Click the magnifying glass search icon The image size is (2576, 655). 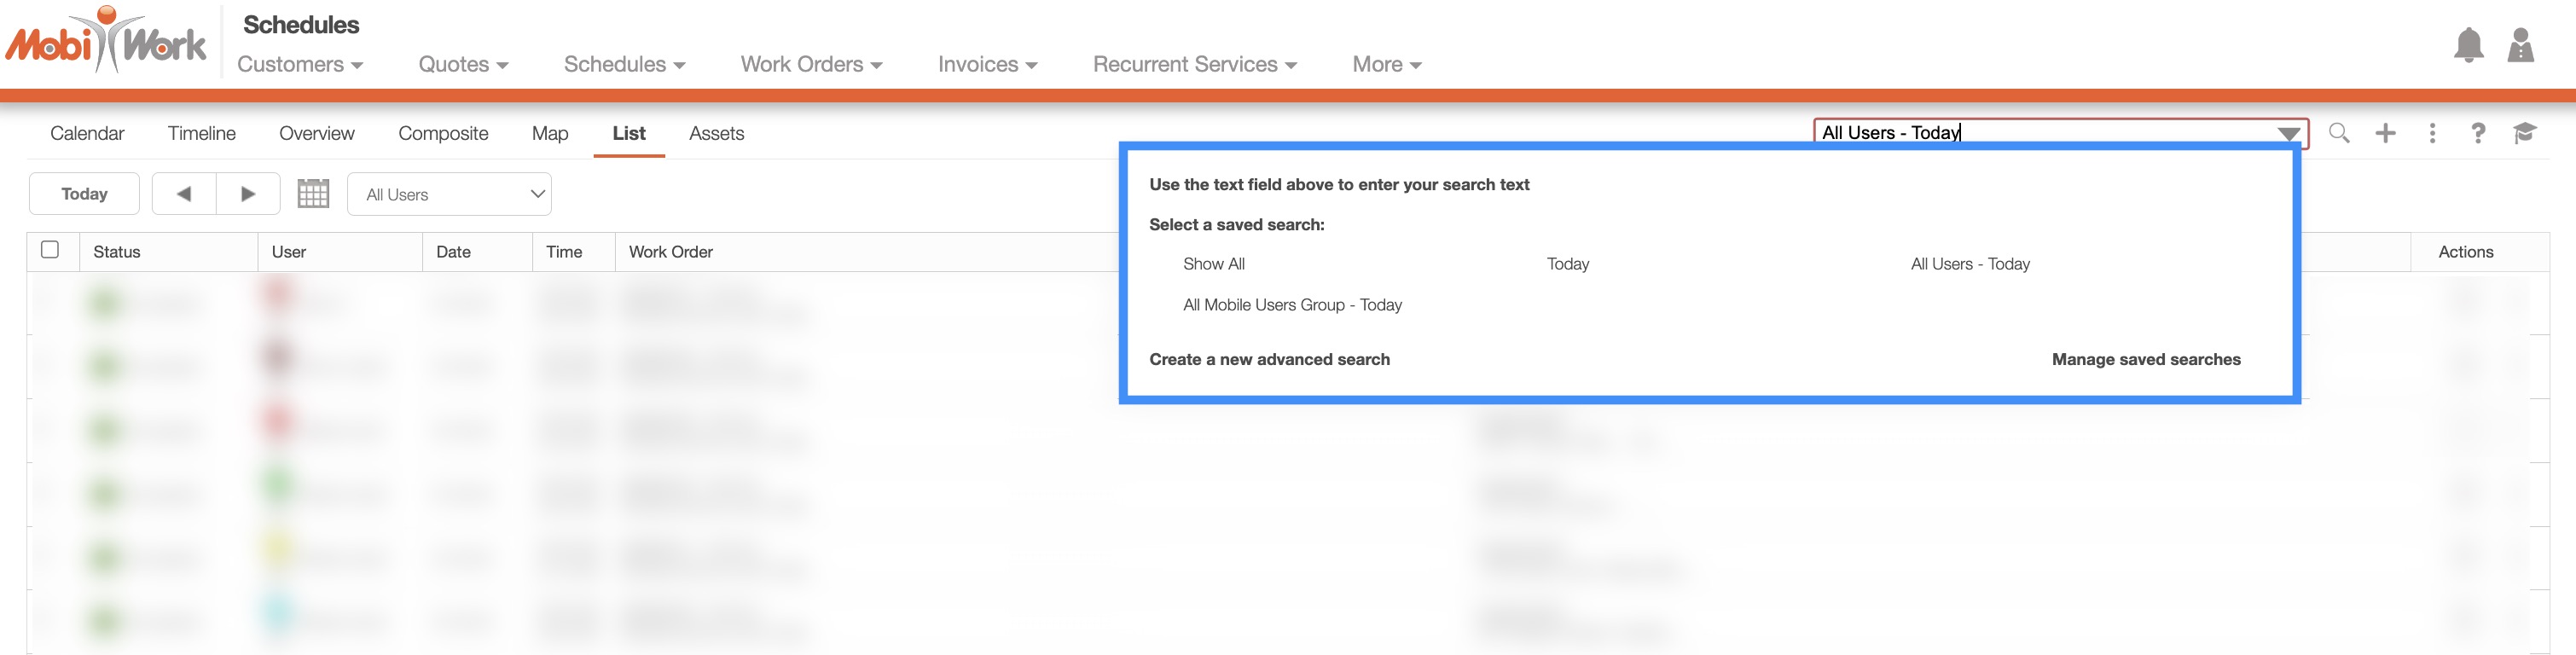[x=2339, y=133]
